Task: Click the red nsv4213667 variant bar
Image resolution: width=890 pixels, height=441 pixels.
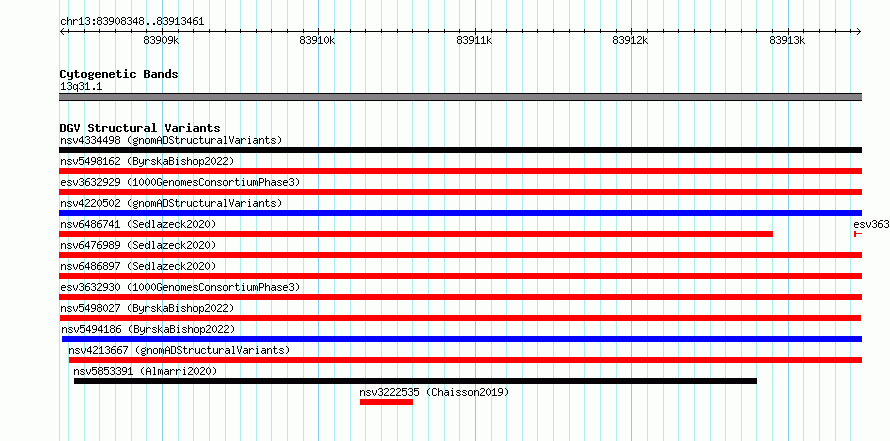Action: [465, 360]
